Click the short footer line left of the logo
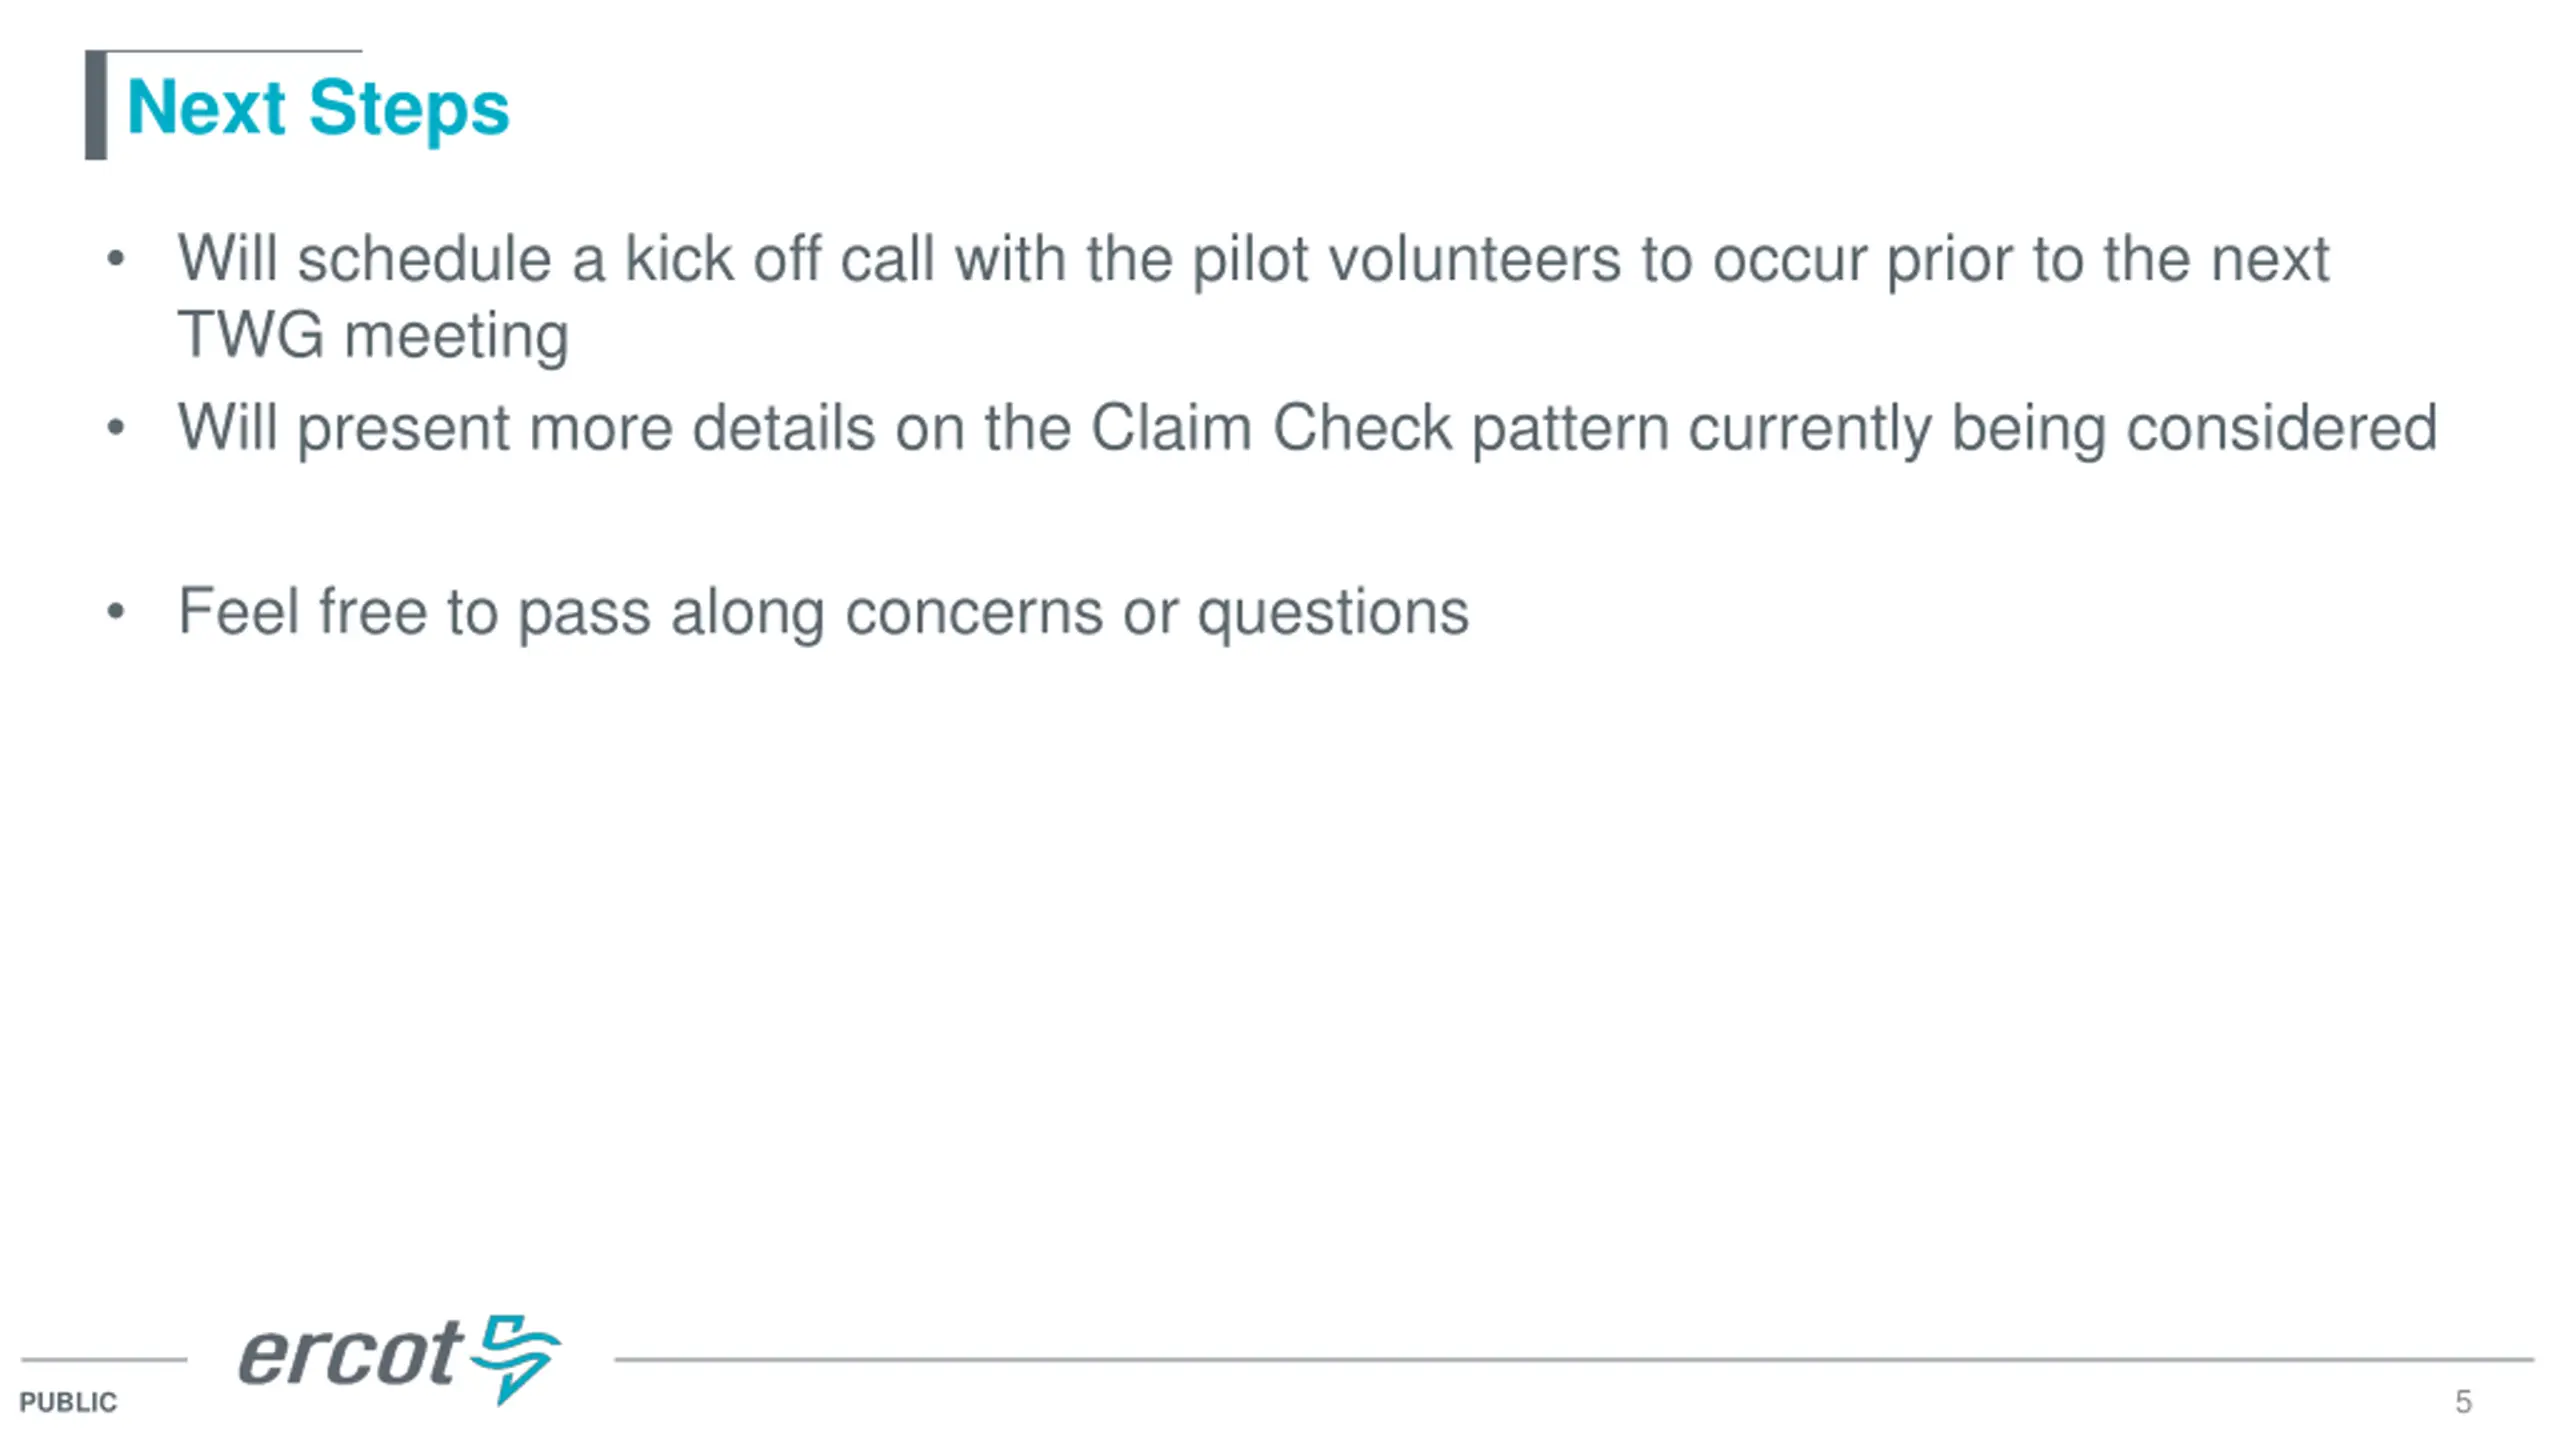The height and width of the screenshot is (1440, 2560). coord(104,1359)
